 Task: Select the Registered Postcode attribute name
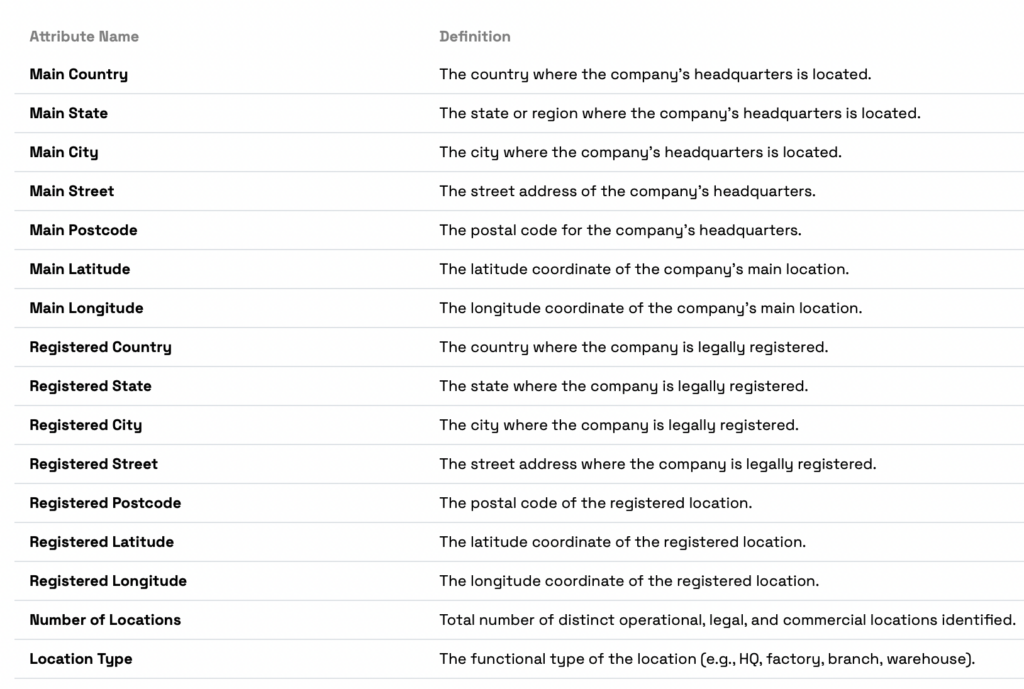105,503
